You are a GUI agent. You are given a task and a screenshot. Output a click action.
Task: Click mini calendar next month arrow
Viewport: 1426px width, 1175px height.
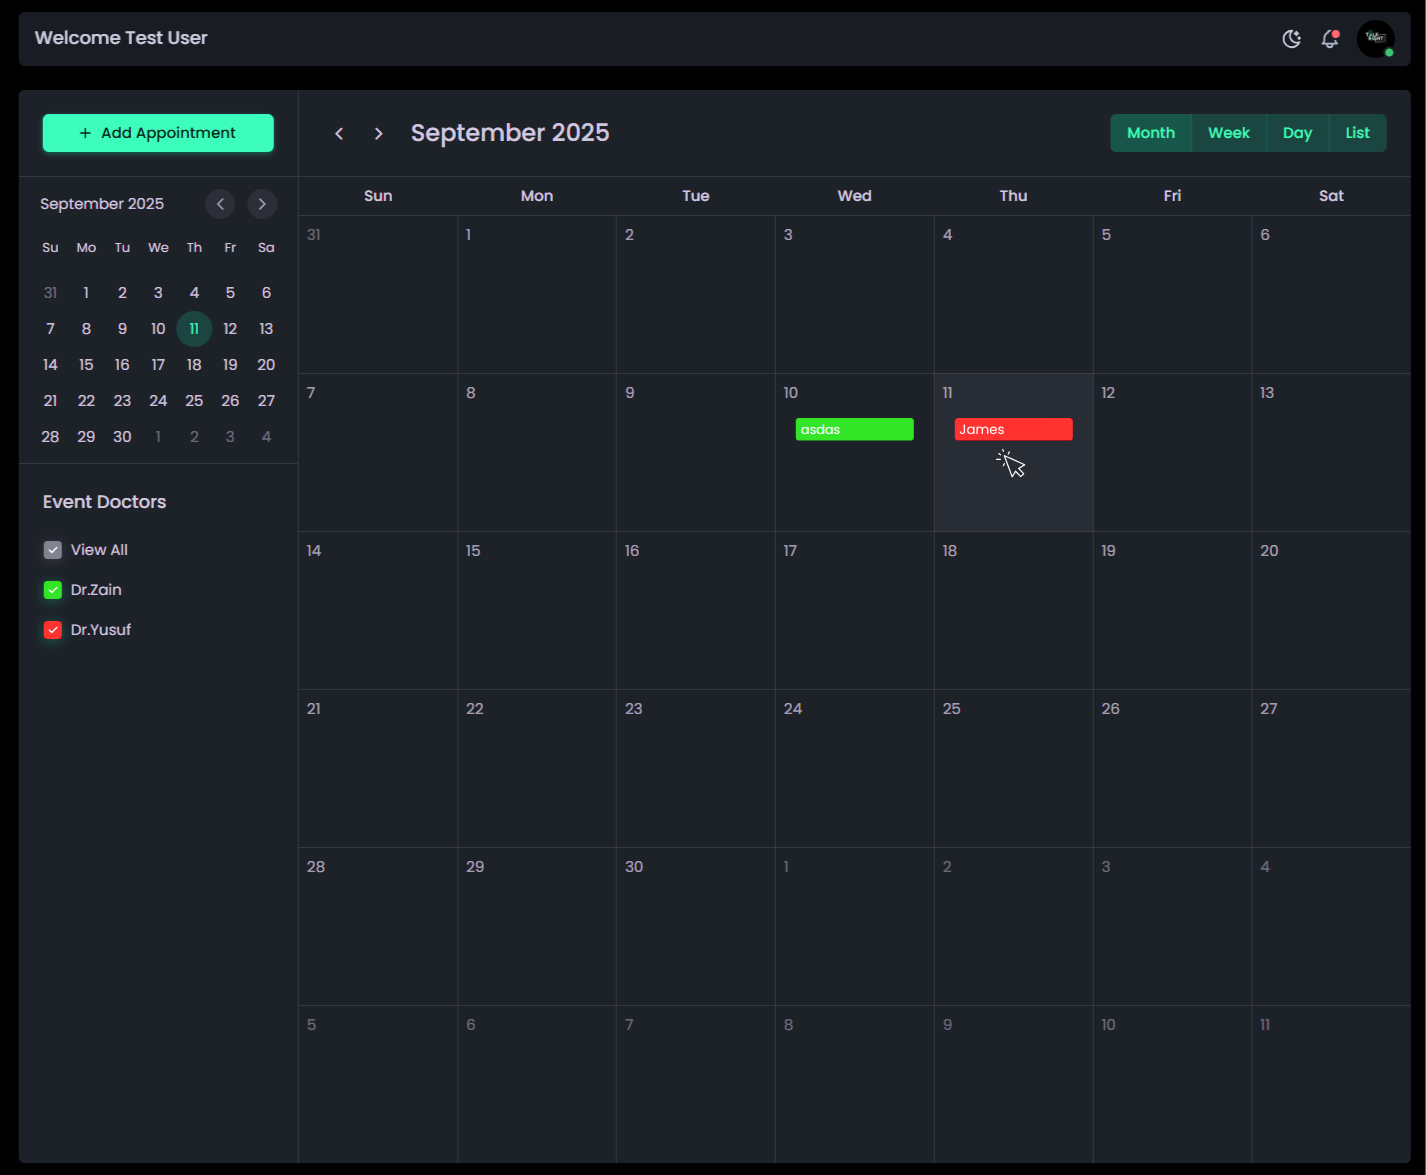(262, 204)
